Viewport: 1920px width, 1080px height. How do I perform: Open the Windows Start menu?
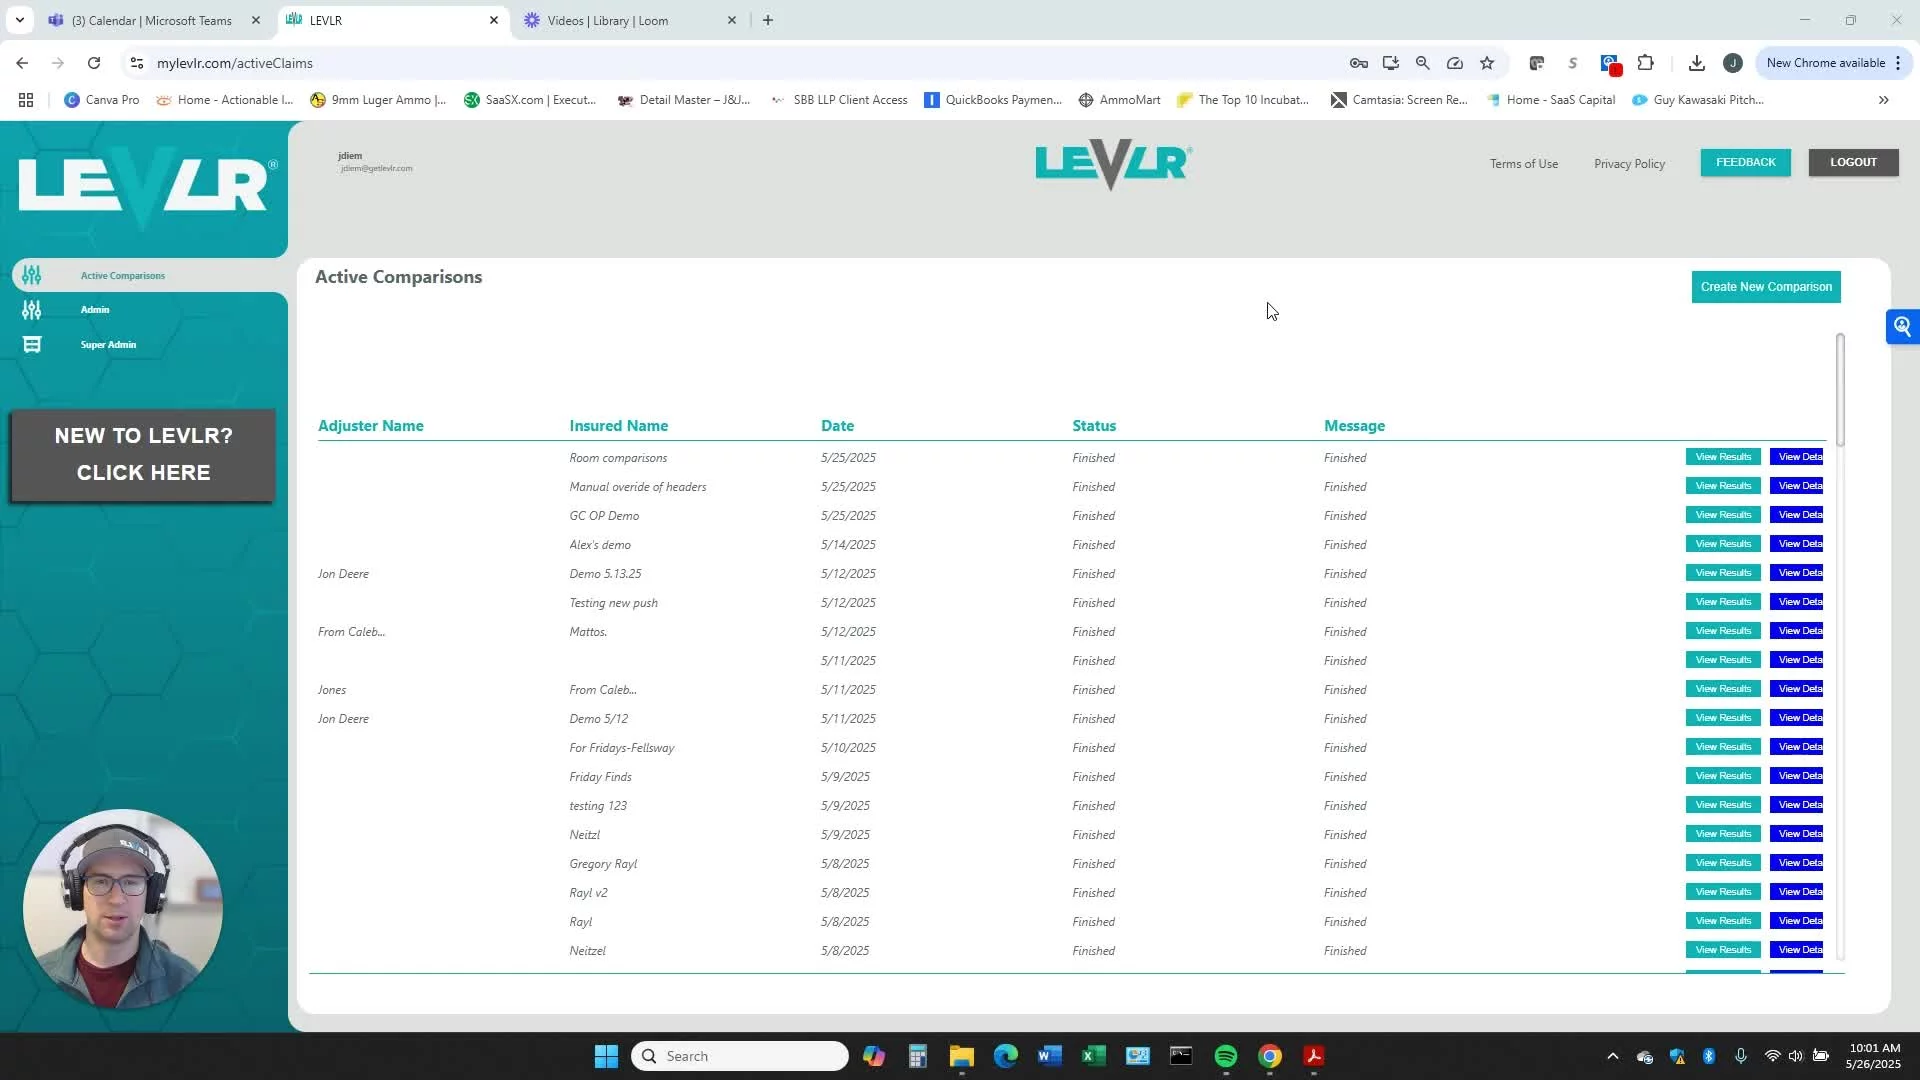tap(606, 1056)
